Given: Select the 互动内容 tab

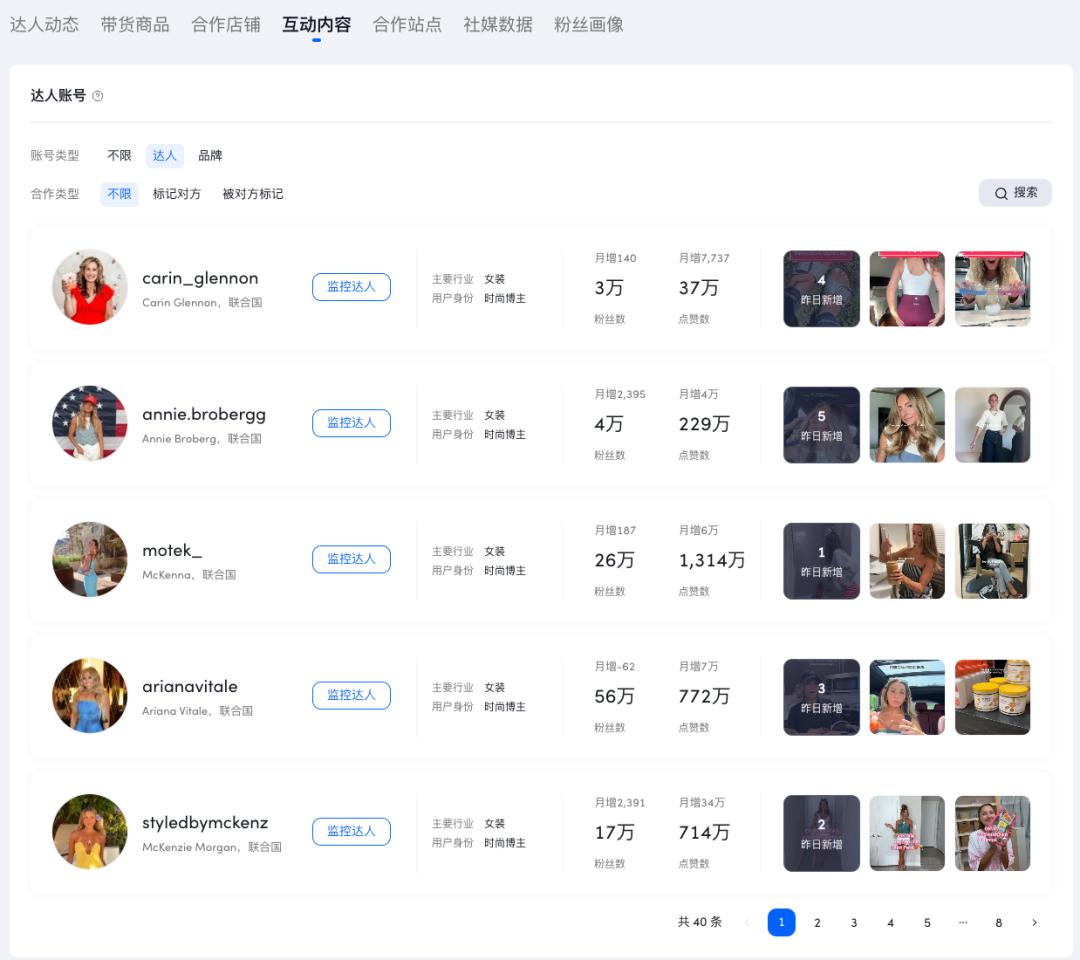Looking at the screenshot, I should 316,25.
